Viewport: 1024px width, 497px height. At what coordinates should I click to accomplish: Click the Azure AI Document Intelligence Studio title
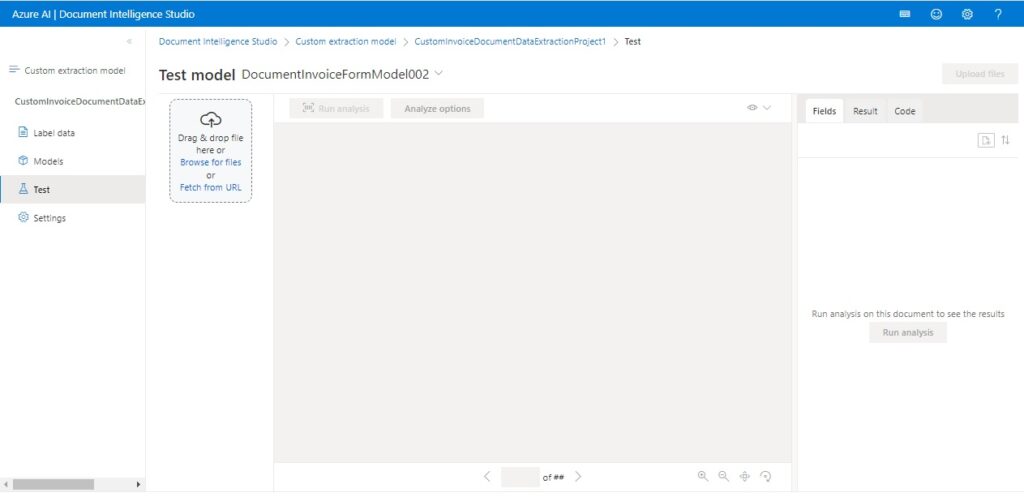point(103,14)
